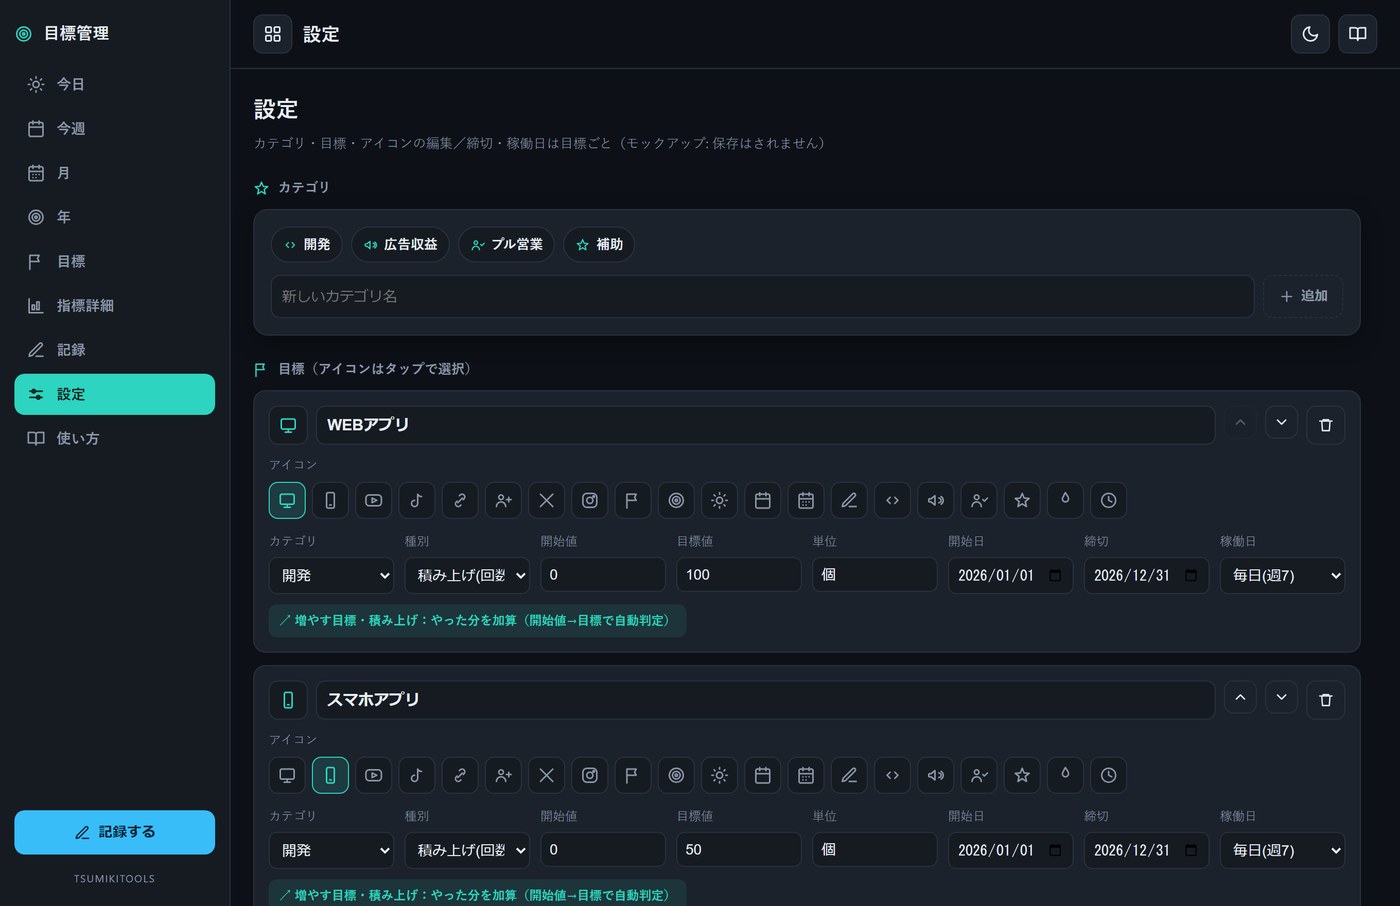The width and height of the screenshot is (1400, 906).
Task: Edit 目標値 field showing 100
Action: [739, 575]
